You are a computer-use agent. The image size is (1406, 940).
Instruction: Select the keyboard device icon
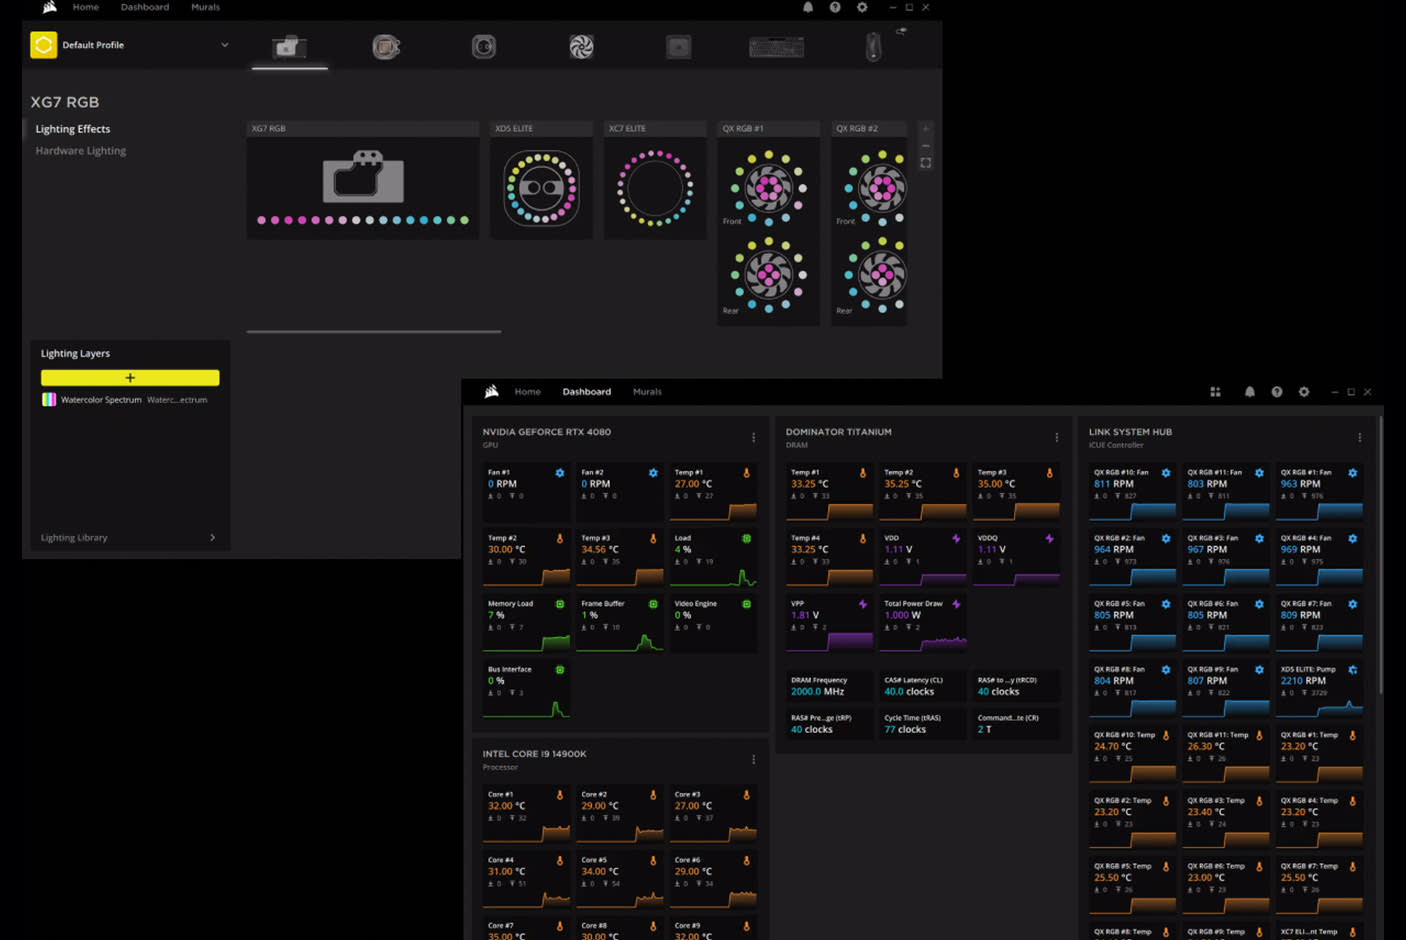click(776, 47)
